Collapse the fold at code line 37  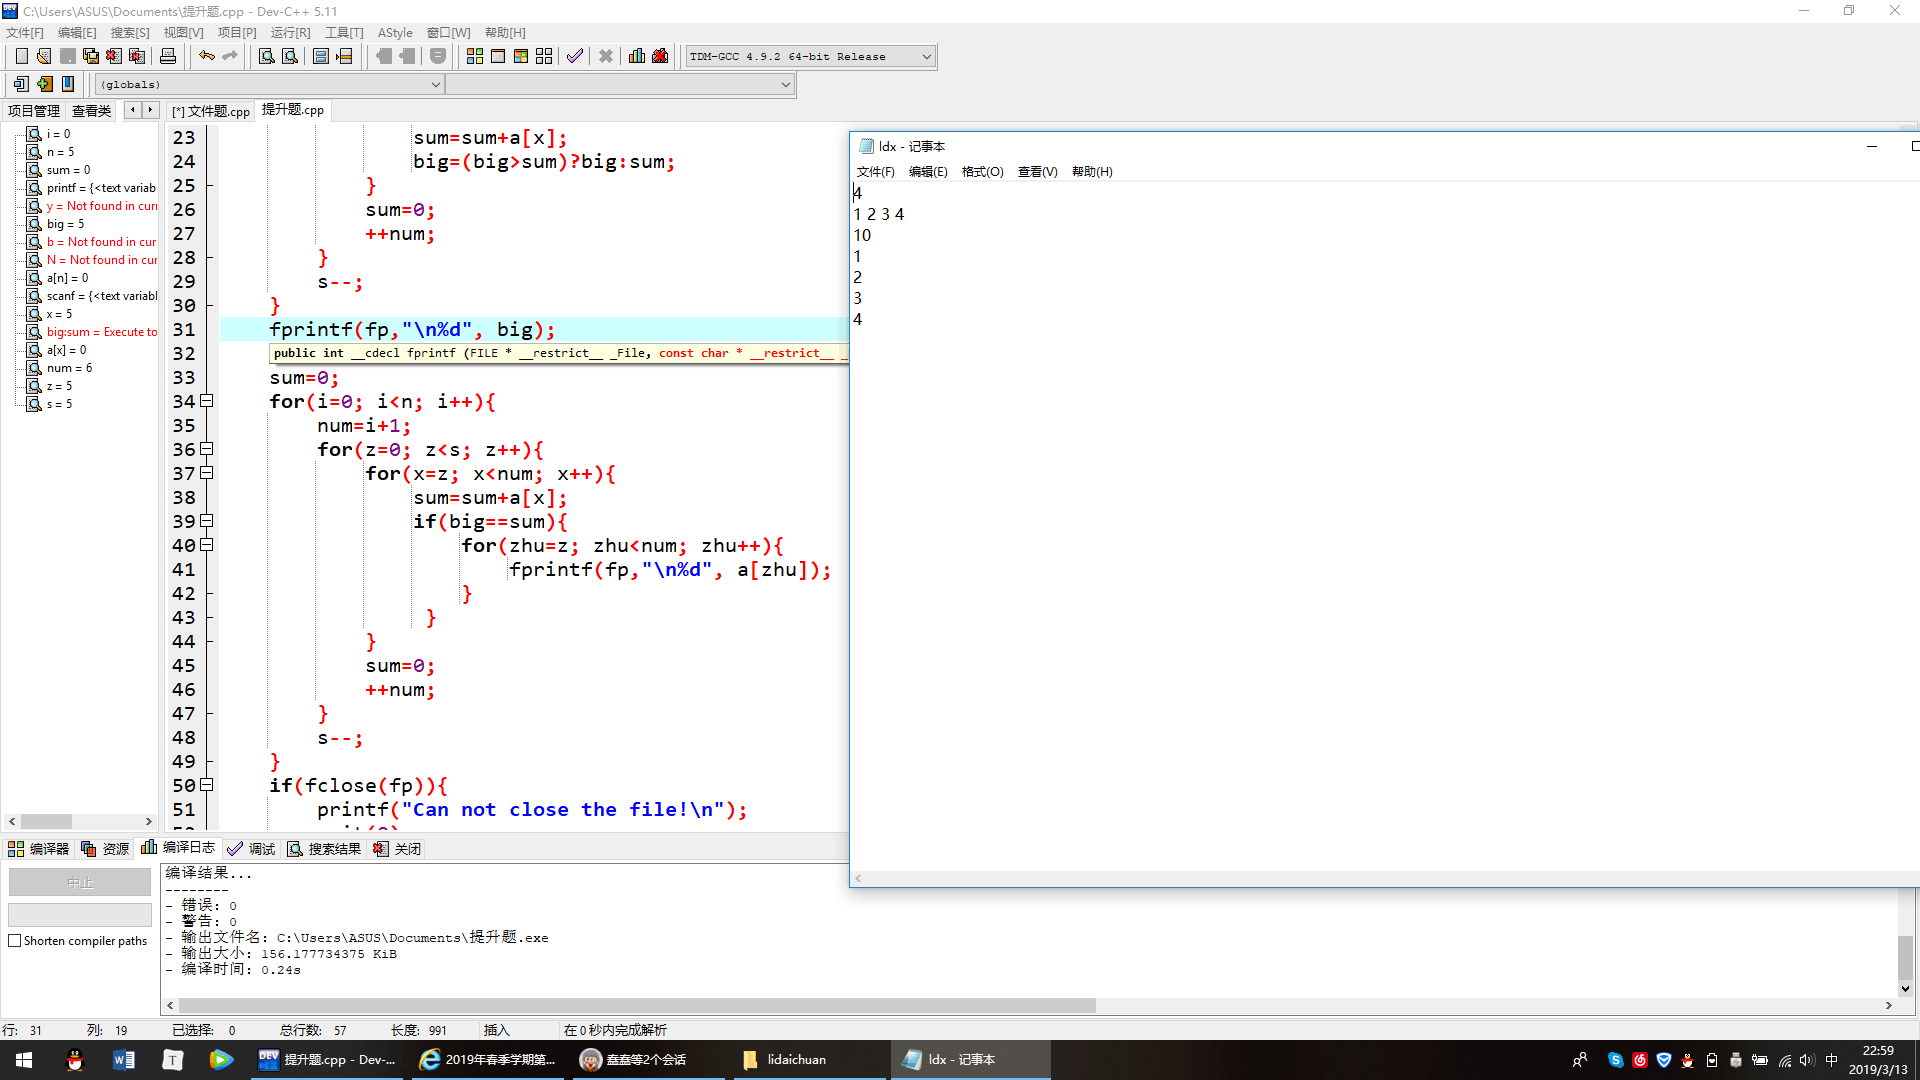[x=207, y=473]
